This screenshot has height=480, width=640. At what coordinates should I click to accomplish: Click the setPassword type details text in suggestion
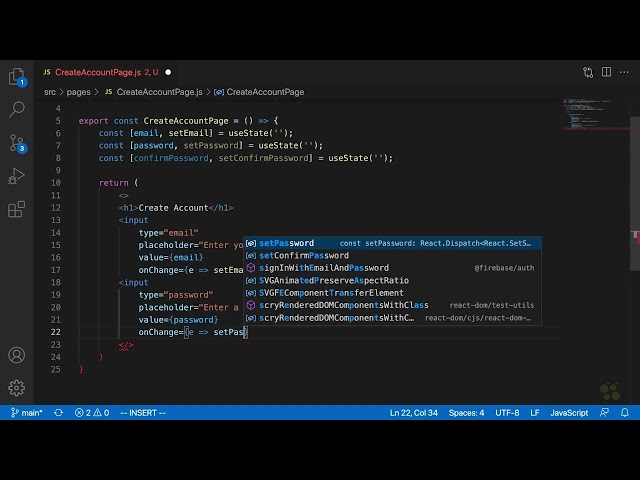point(435,243)
